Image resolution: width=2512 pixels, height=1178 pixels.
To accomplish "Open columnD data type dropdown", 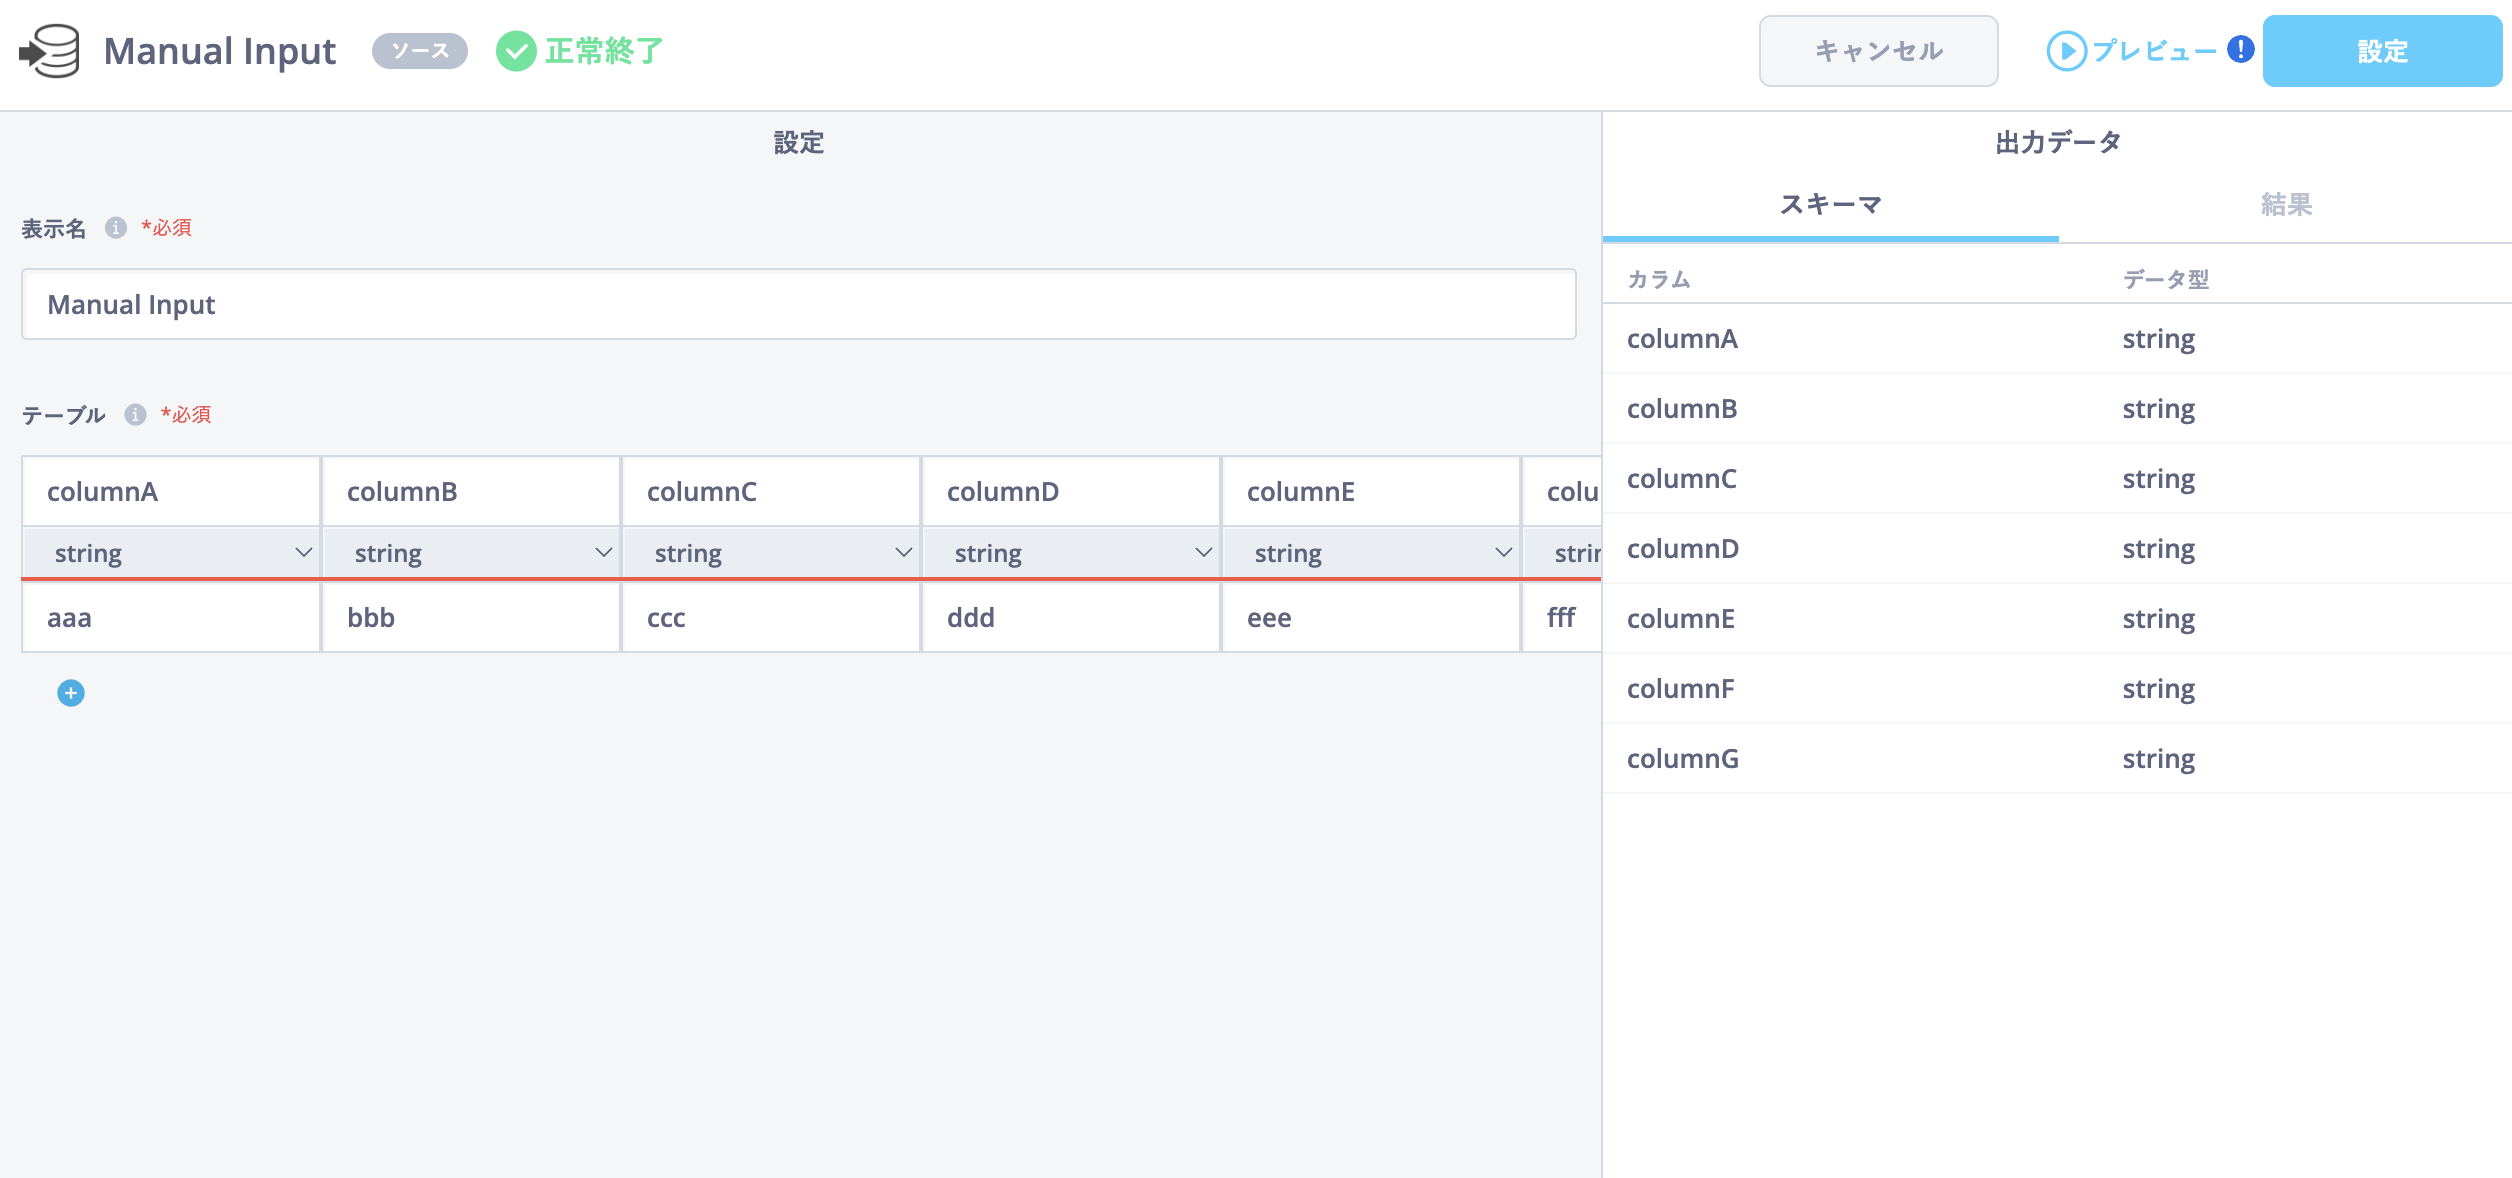I will pos(1071,553).
